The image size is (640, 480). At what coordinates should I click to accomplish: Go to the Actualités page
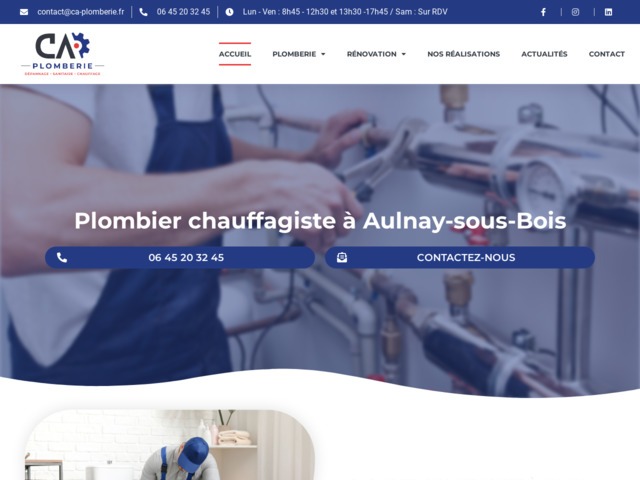point(544,54)
